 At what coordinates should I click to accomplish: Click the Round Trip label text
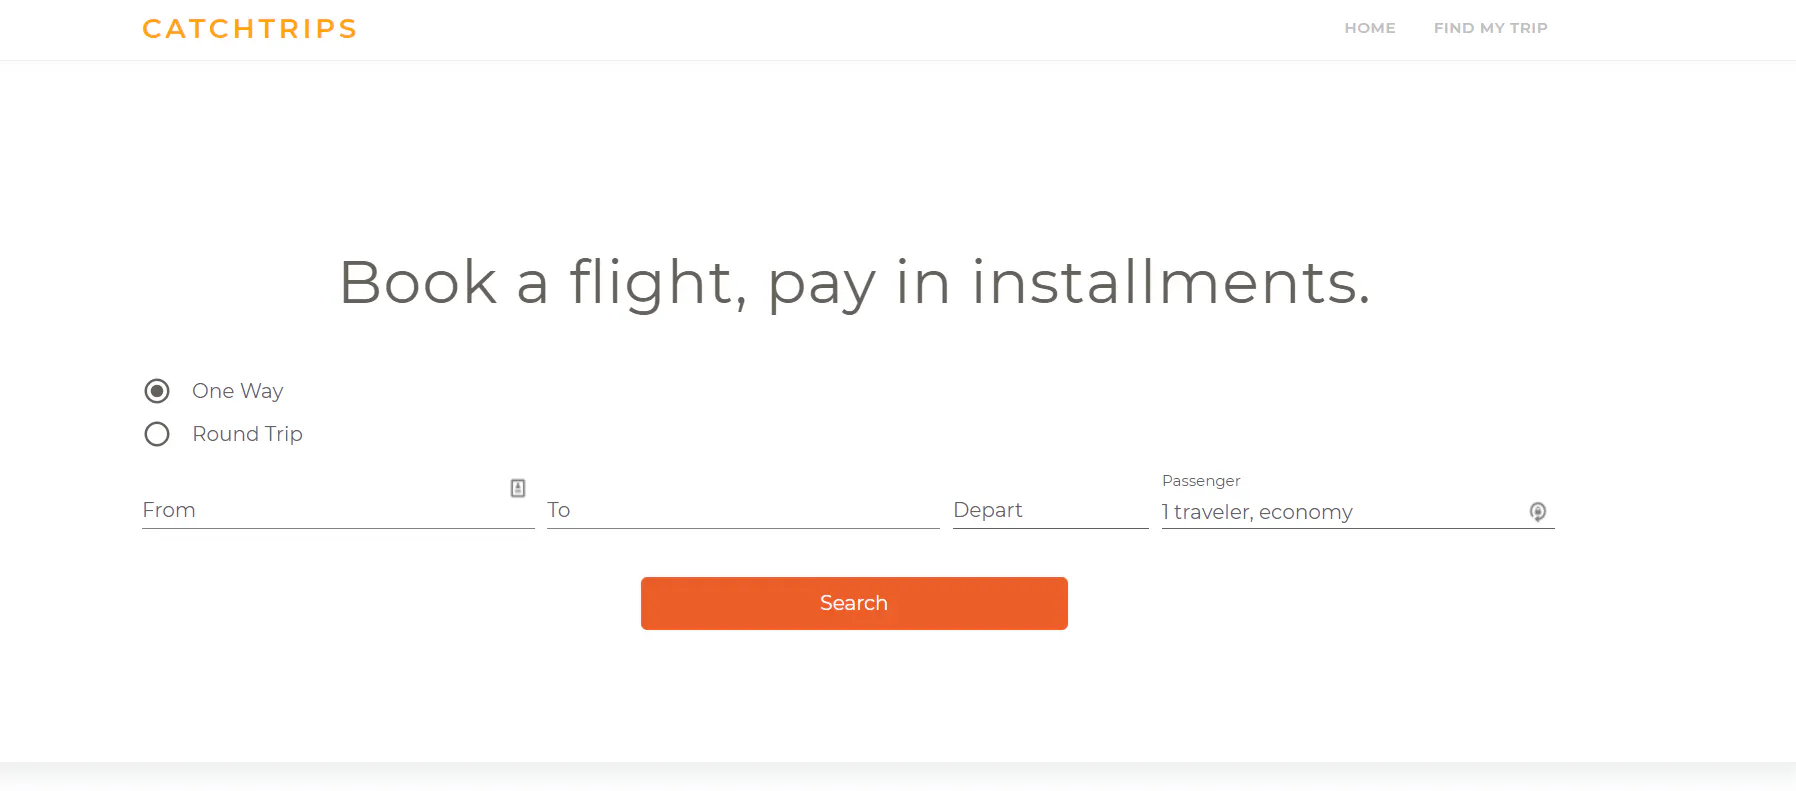[247, 434]
